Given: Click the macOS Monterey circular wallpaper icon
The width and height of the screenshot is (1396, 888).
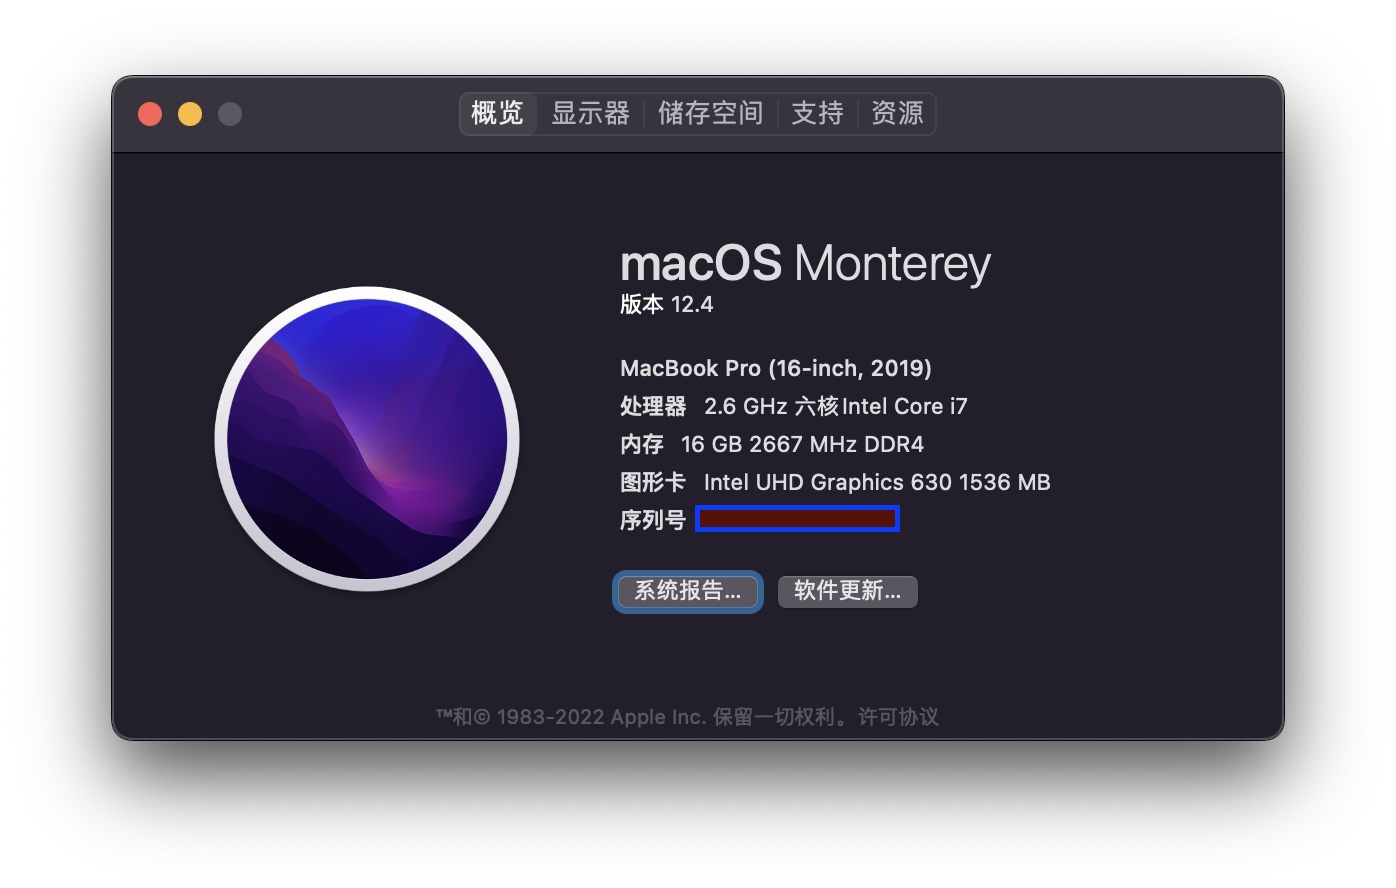Looking at the screenshot, I should 367,439.
